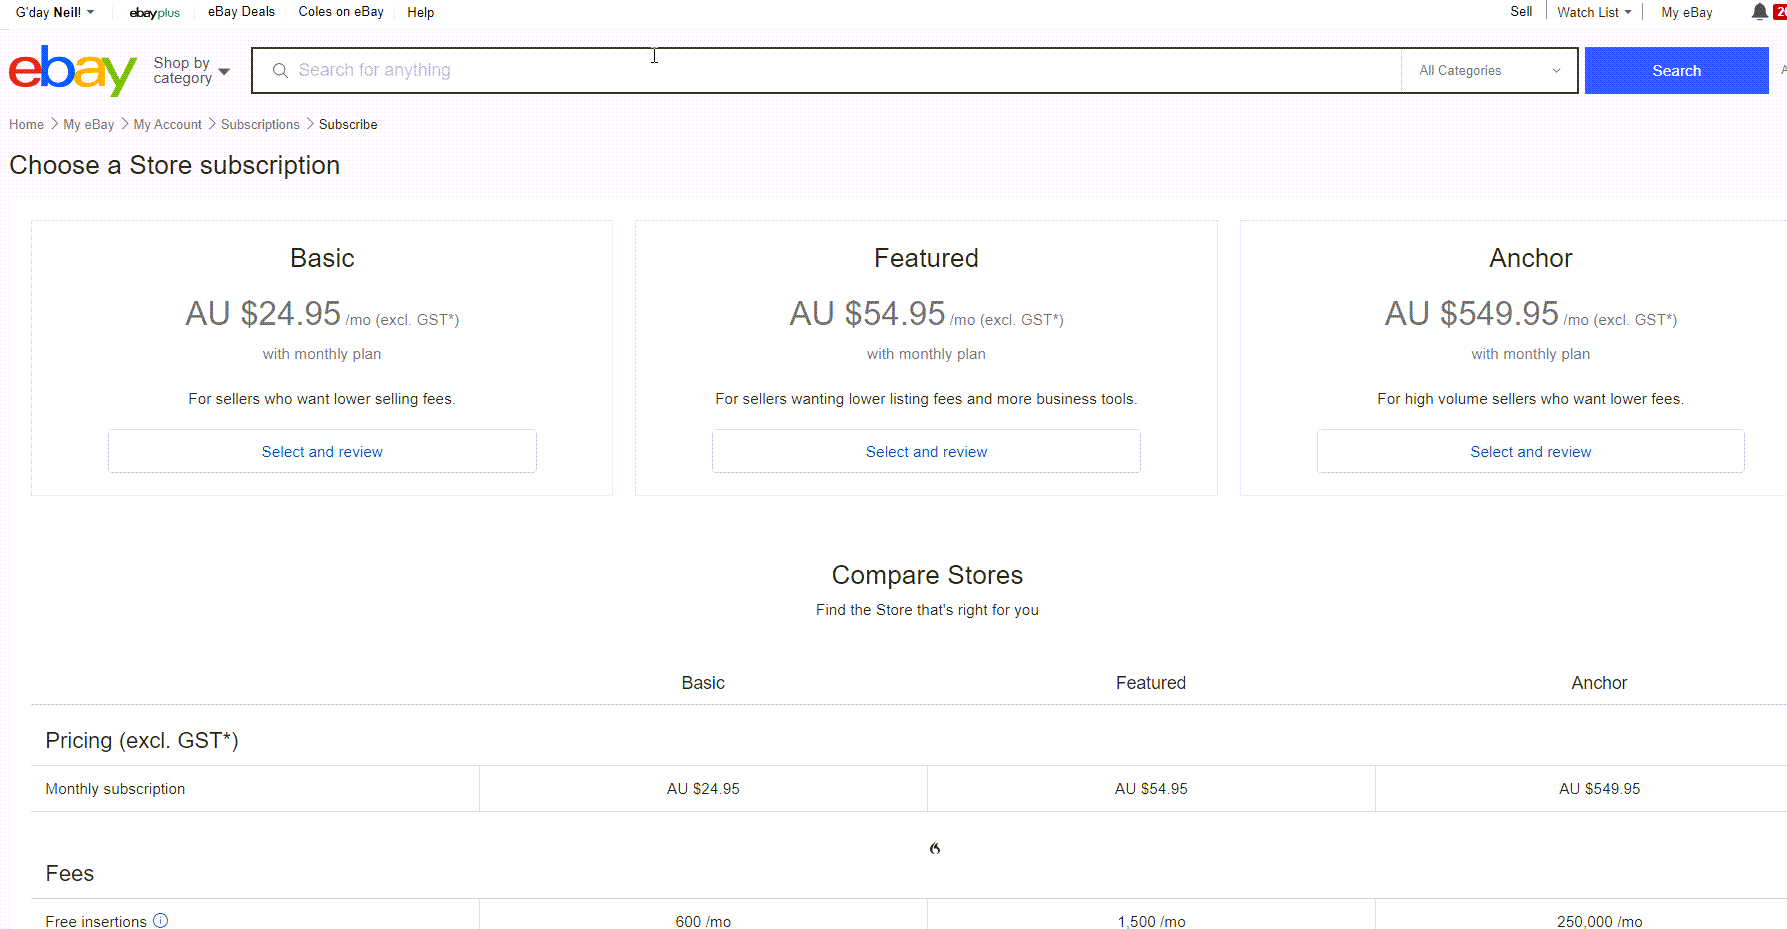Click the Featured card title
1787x929 pixels.
[x=926, y=258]
